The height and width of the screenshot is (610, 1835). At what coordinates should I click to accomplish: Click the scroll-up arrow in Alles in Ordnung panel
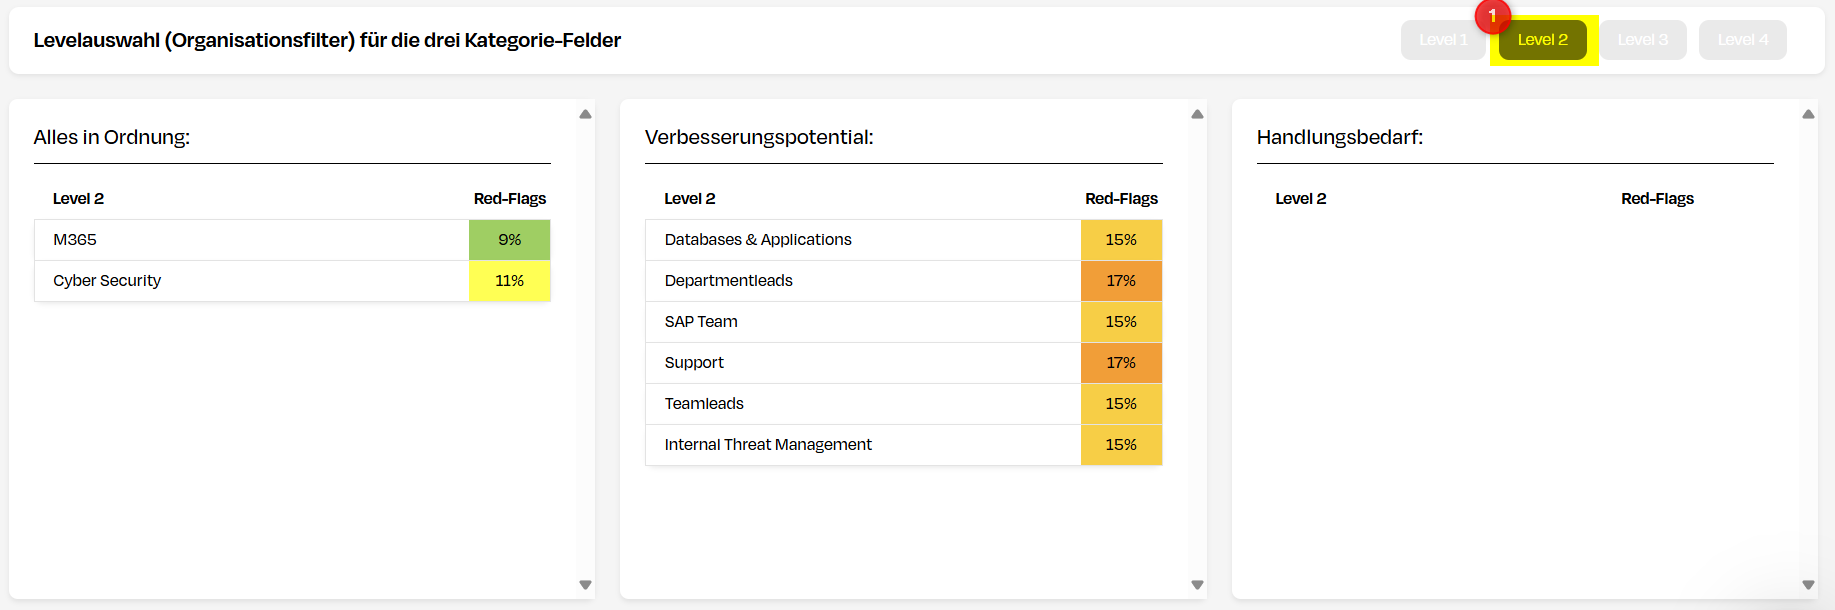click(x=583, y=115)
